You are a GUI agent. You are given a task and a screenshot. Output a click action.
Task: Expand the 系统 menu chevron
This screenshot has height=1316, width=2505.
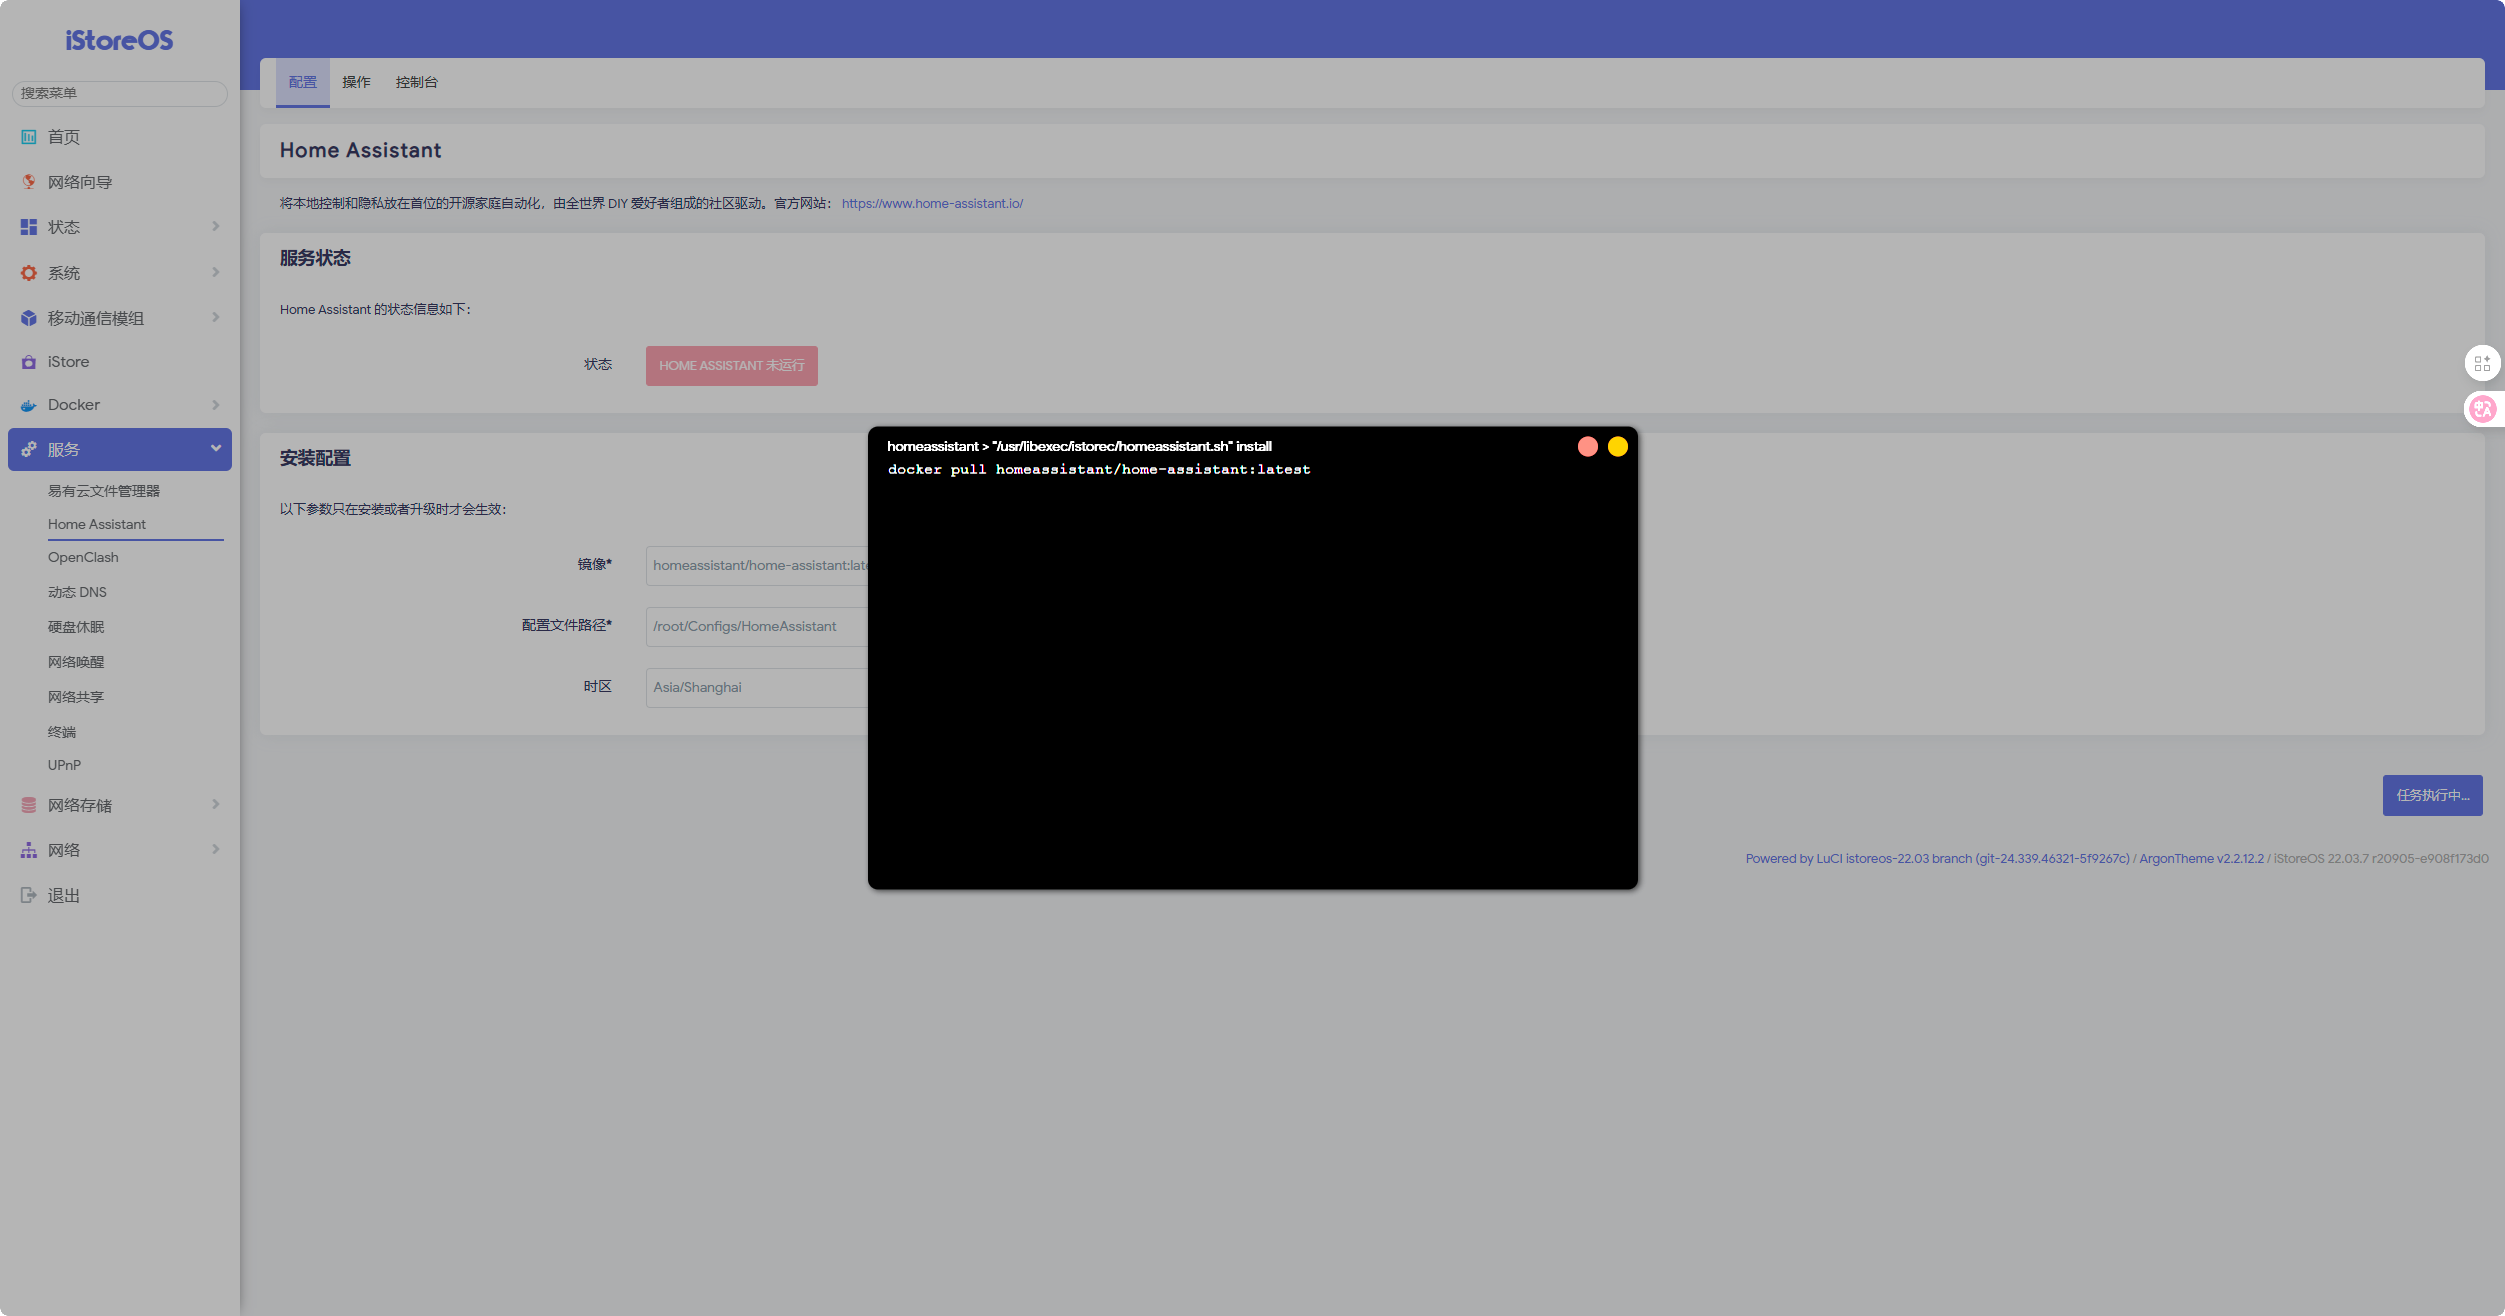click(x=216, y=272)
